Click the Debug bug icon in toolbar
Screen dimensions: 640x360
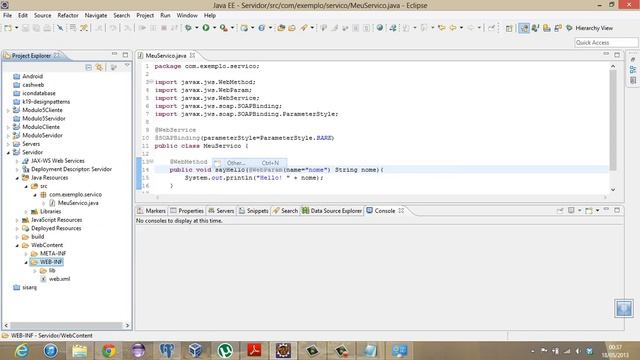pyautogui.click(x=188, y=28)
